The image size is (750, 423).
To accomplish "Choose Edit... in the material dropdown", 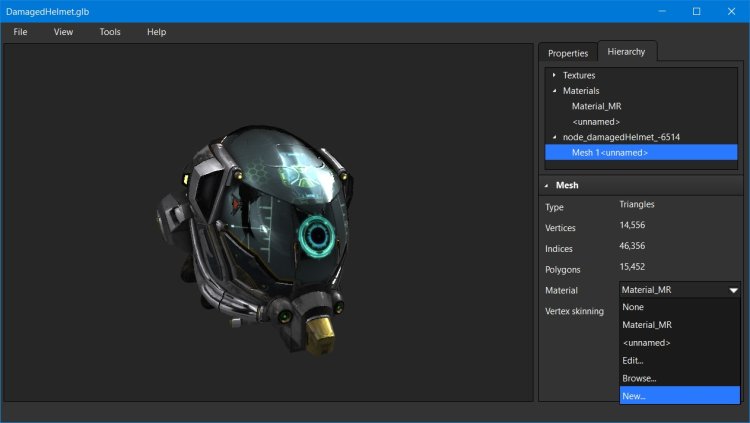I will 634,360.
